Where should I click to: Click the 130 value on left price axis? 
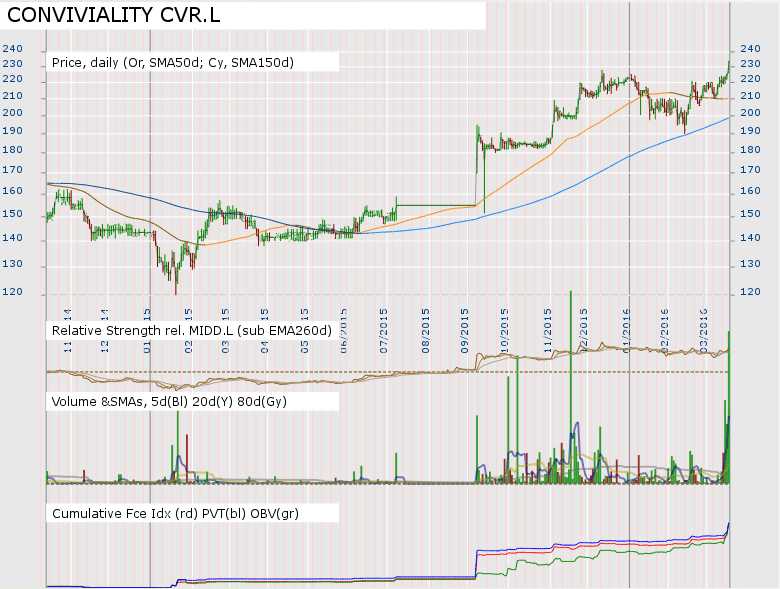[12, 264]
